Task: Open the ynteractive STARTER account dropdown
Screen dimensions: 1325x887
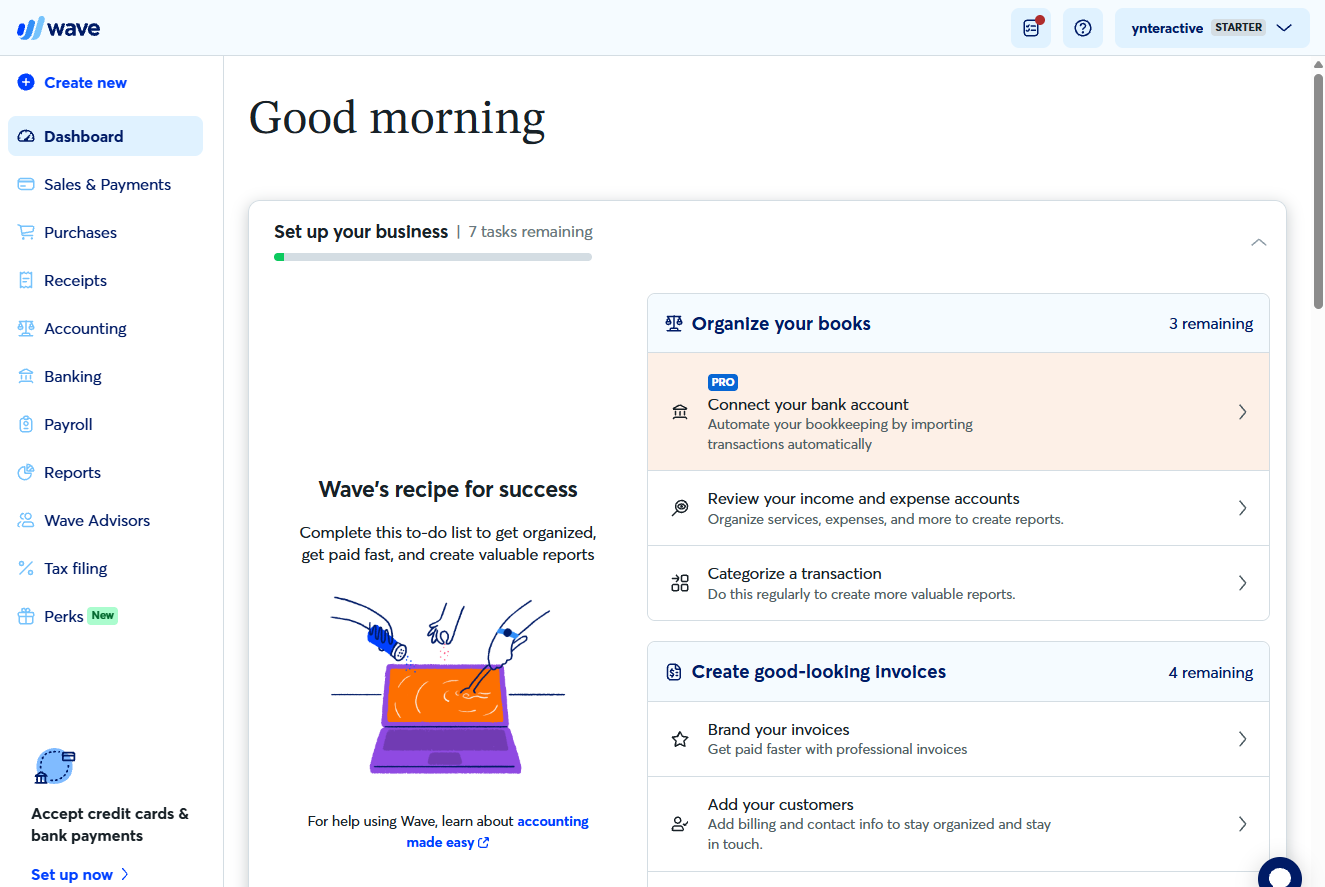Action: (x=1212, y=28)
